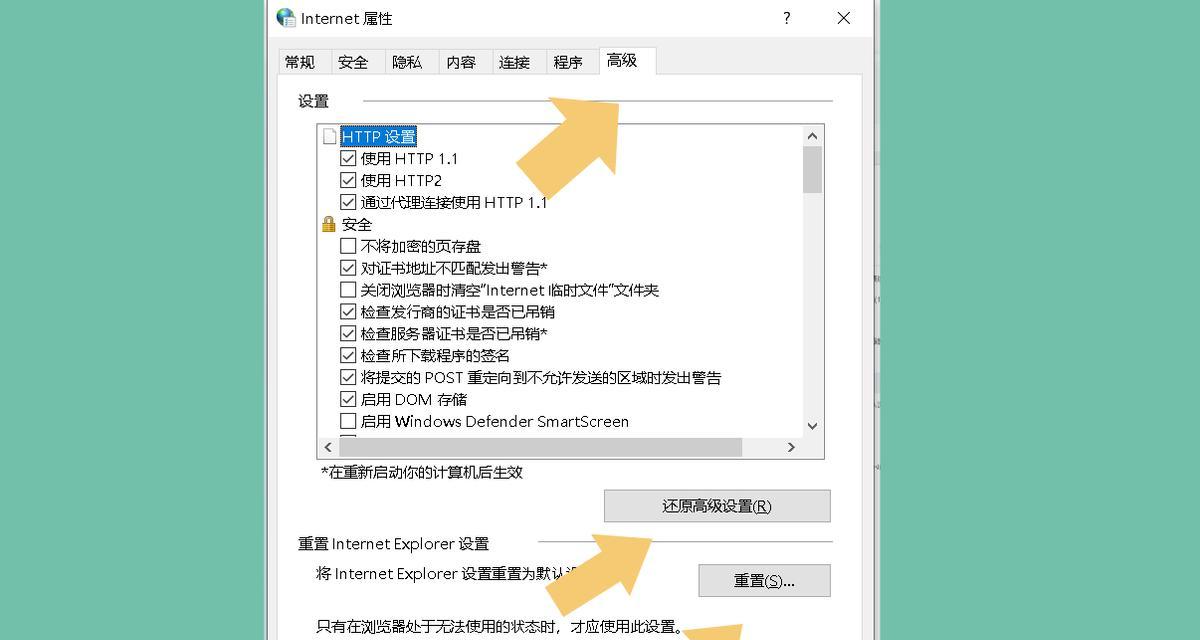
Task: Uncheck 将提交的 POST 重定向 warning option
Action: click(348, 377)
